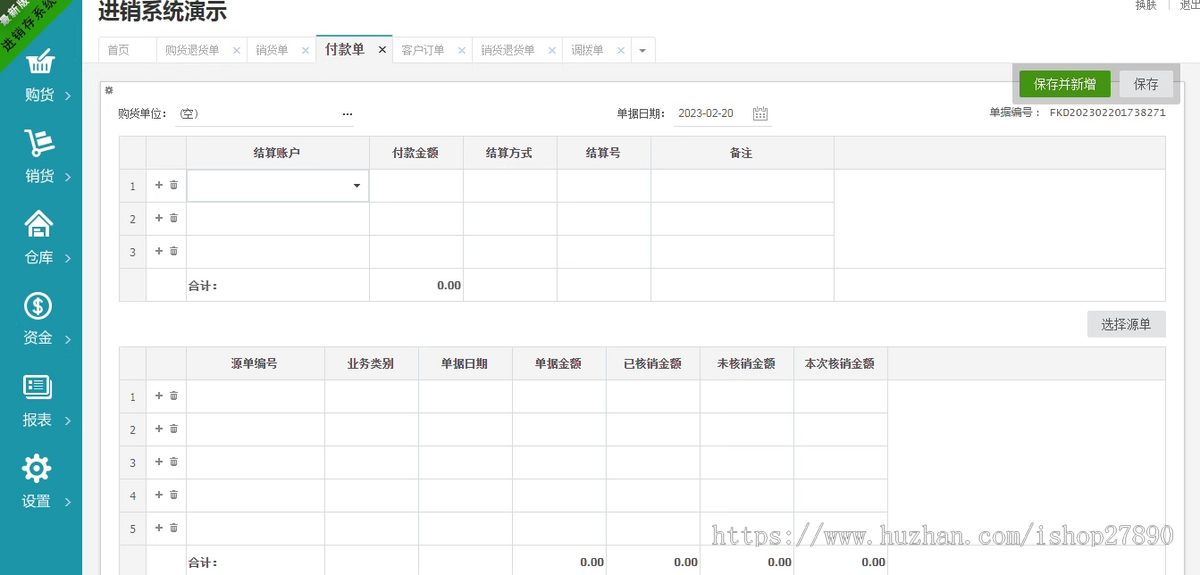Open the calendar icon beside 单据日期
The height and width of the screenshot is (575, 1200).
(760, 114)
